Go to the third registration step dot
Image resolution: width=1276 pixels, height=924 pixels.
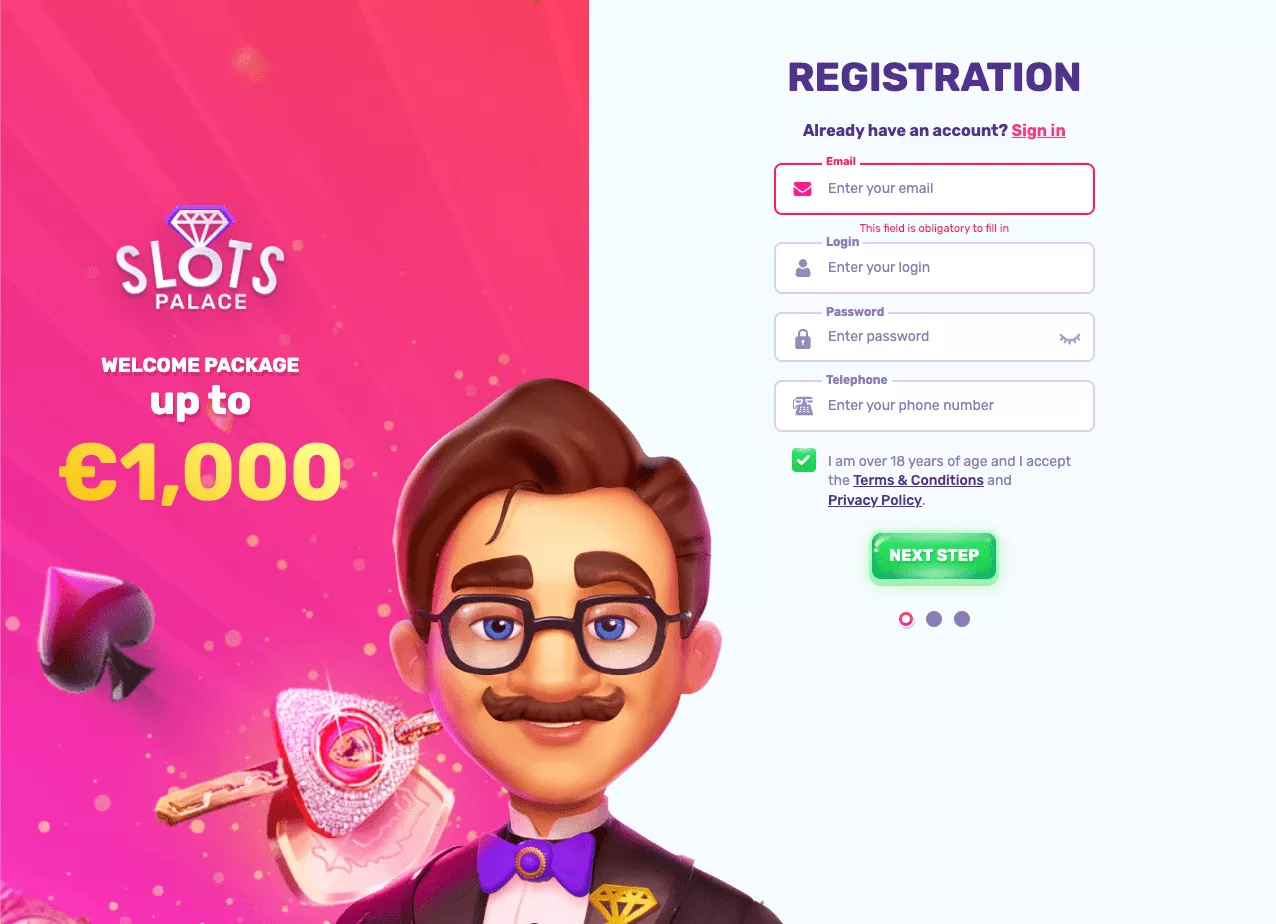point(962,619)
